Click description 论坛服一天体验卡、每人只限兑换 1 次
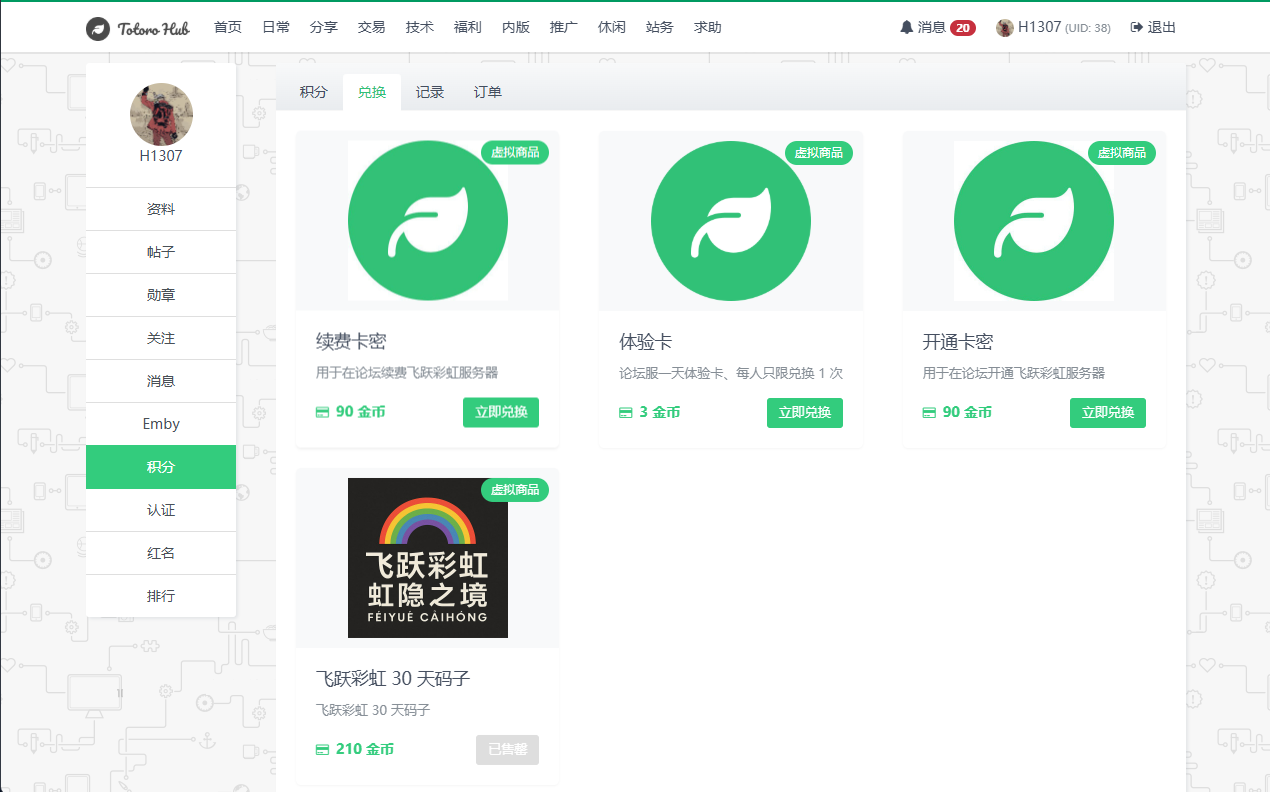Viewport: 1270px width, 792px height. pos(731,373)
